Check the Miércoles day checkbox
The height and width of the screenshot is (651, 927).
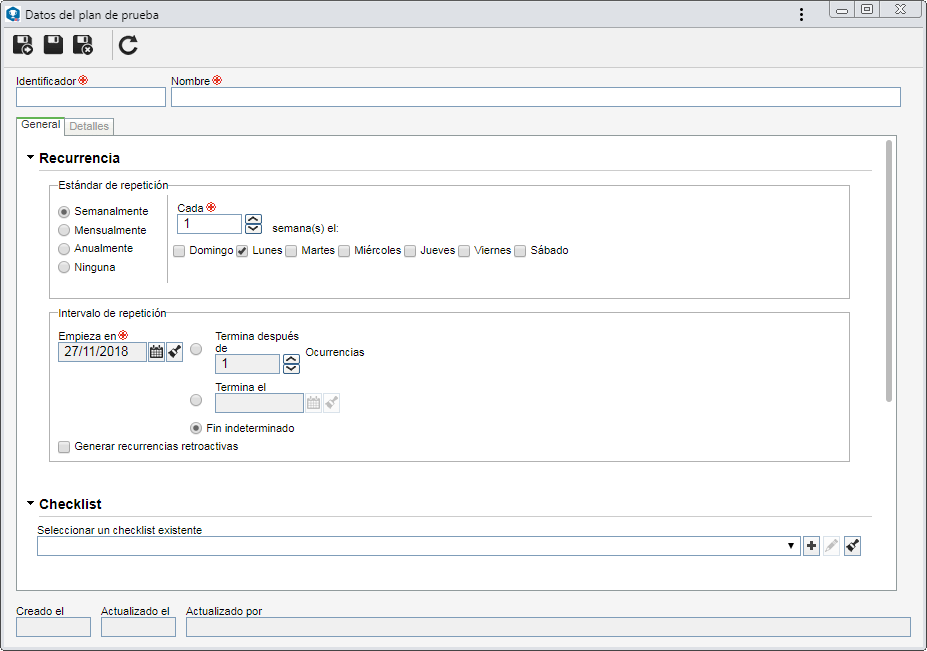click(x=344, y=251)
